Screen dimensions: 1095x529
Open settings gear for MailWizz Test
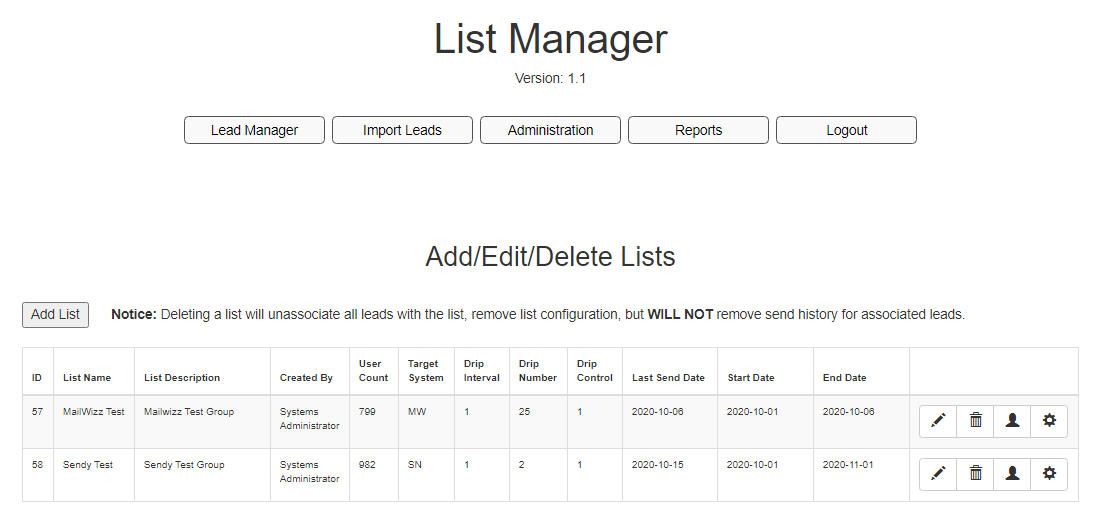coord(1049,421)
